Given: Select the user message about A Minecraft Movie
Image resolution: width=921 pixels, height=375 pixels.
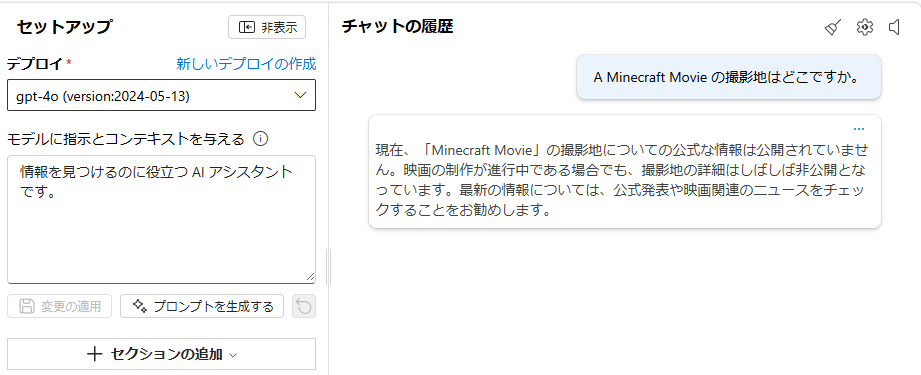Looking at the screenshot, I should [729, 78].
